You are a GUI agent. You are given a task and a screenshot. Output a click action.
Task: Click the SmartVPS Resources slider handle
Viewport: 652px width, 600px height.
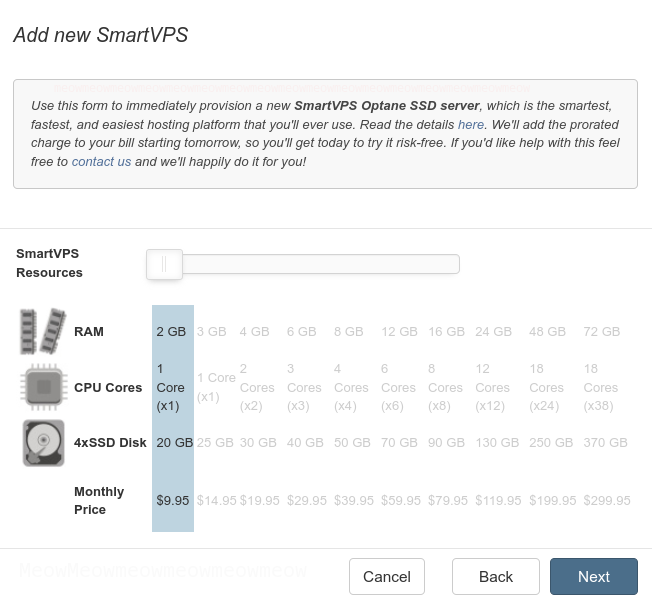pos(164,264)
